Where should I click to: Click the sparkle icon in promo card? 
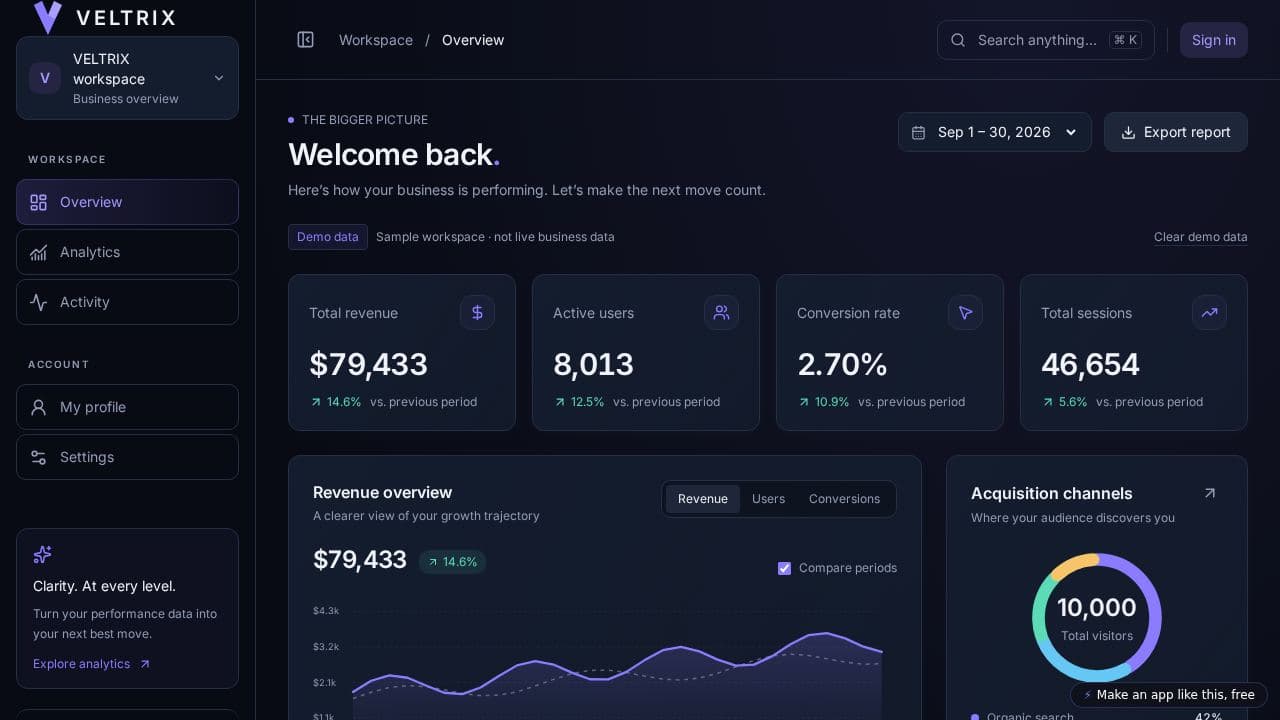click(42, 554)
